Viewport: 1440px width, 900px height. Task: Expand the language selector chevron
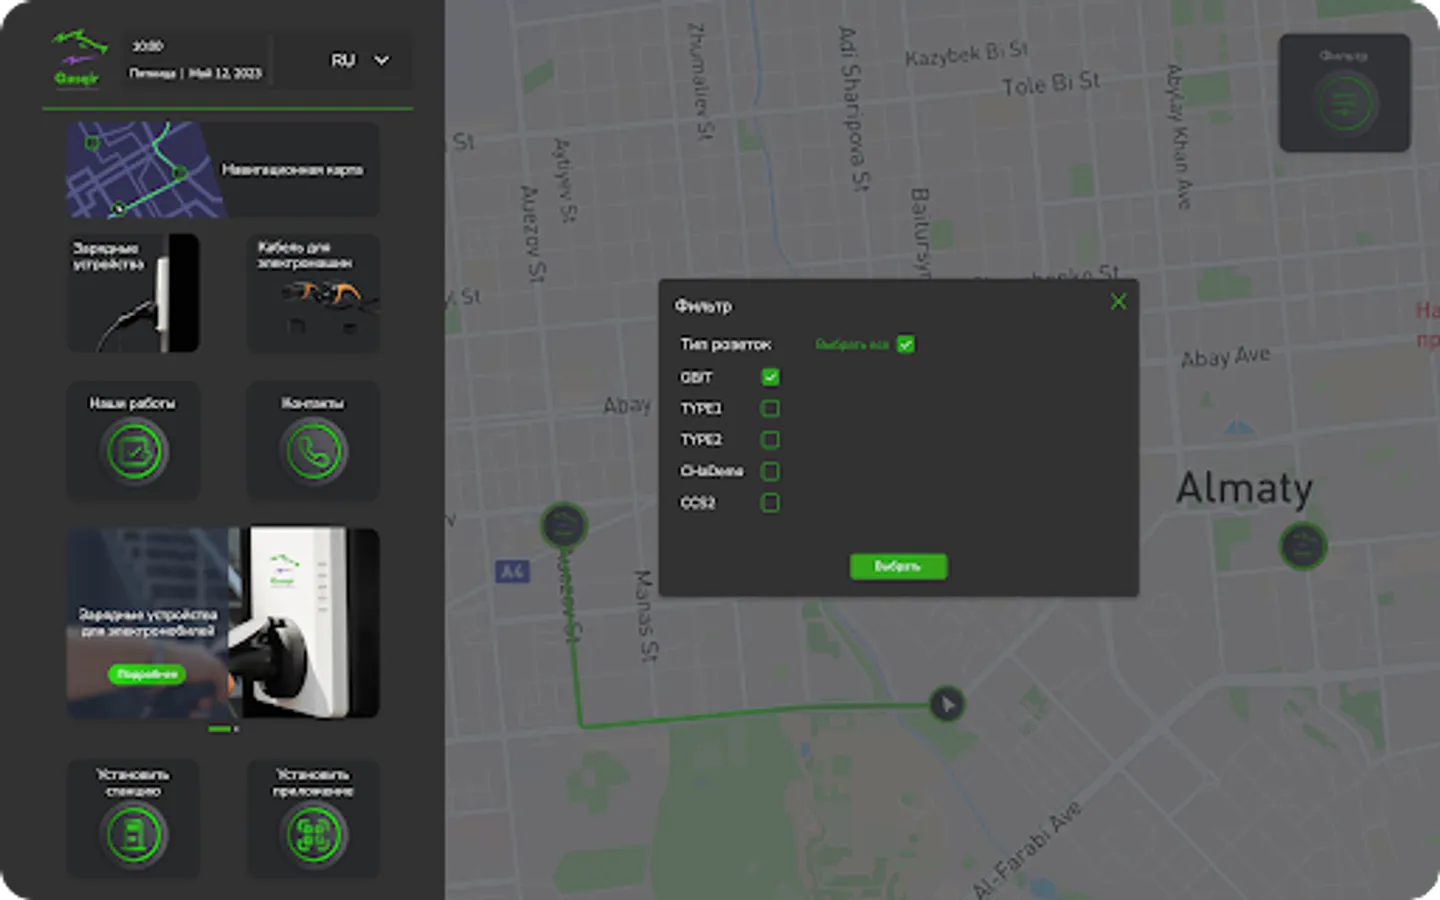click(x=381, y=61)
